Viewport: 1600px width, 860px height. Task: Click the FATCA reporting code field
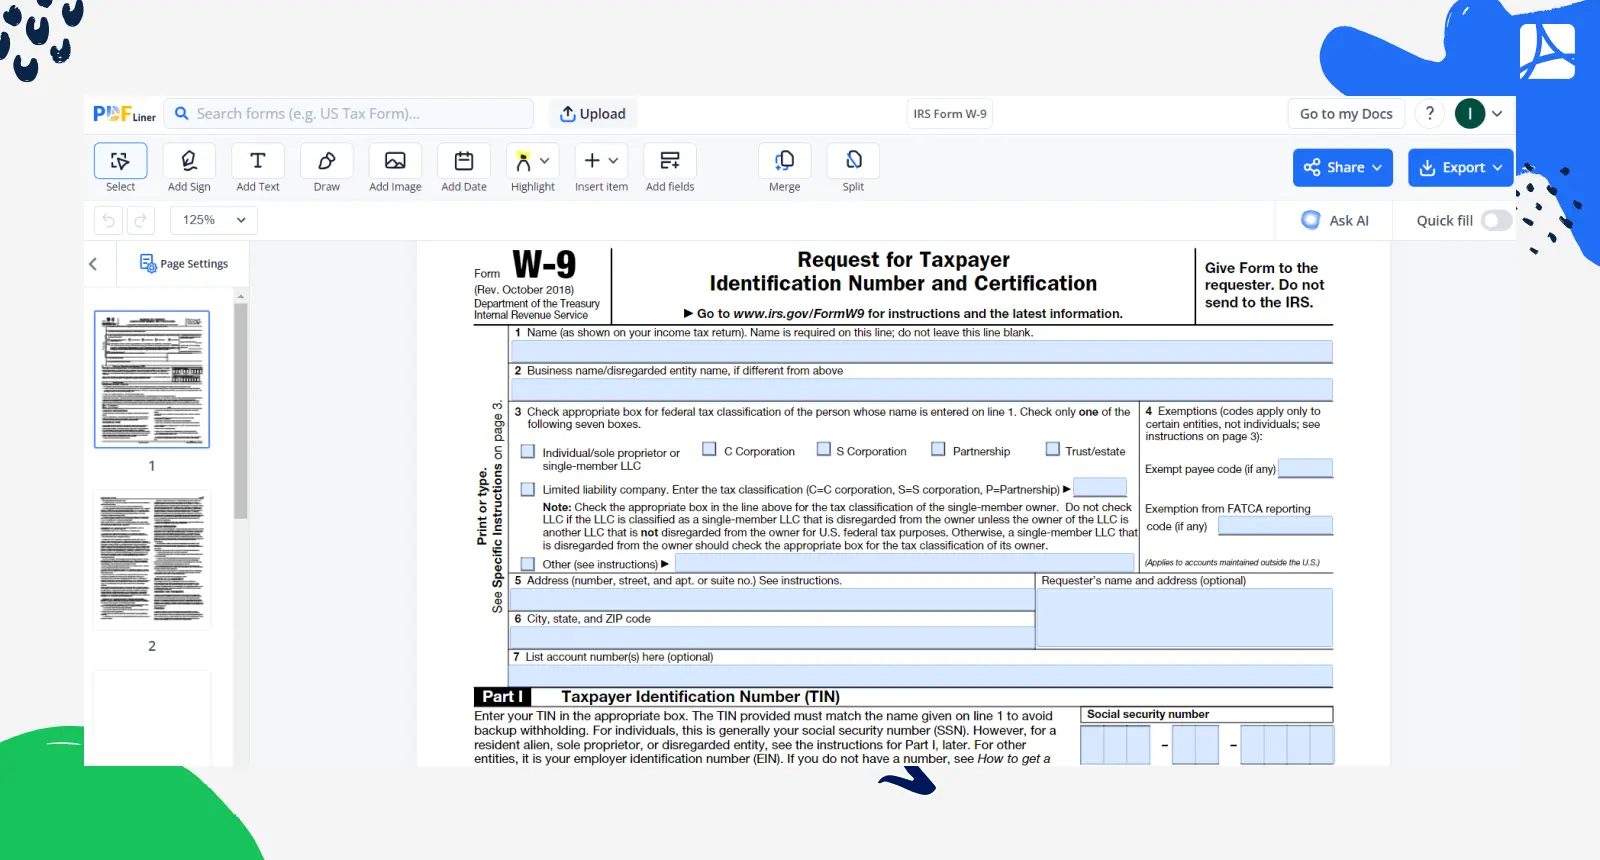(x=1276, y=525)
